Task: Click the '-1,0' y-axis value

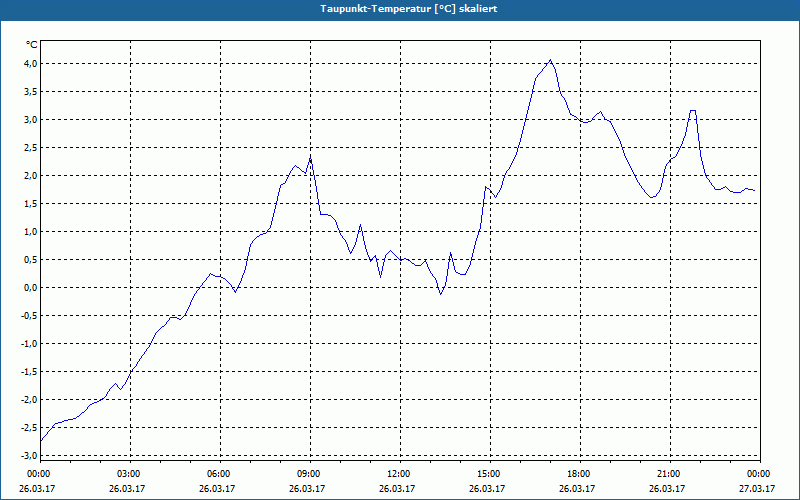Action: click(x=29, y=343)
